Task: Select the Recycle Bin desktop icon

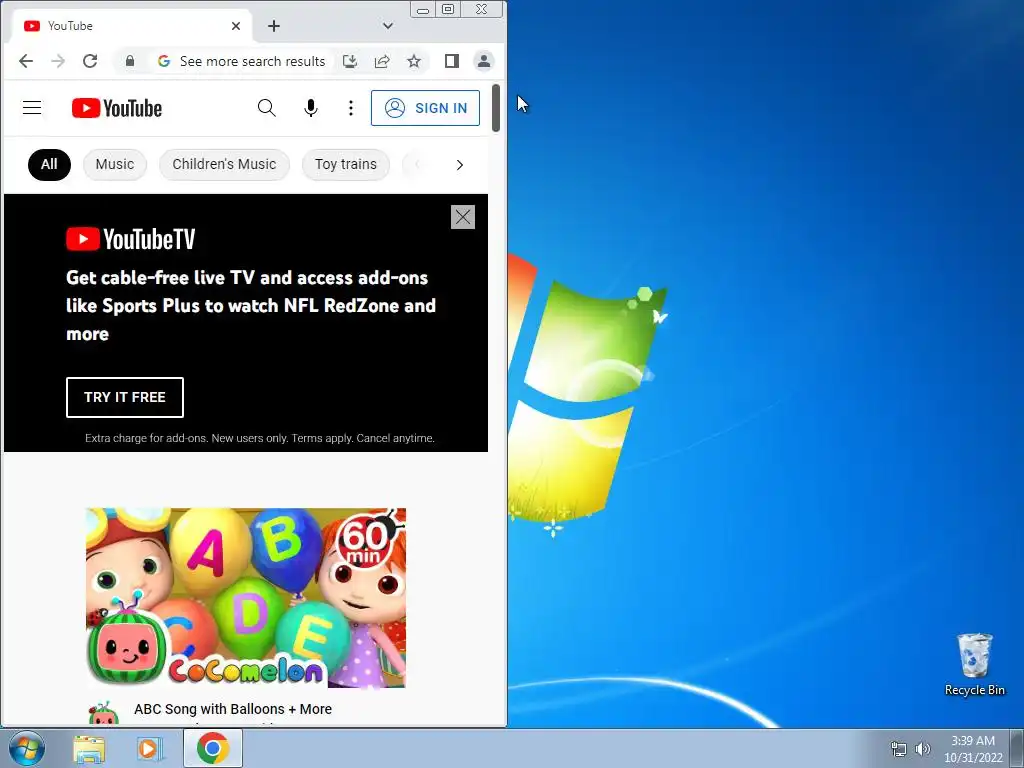Action: 975,664
